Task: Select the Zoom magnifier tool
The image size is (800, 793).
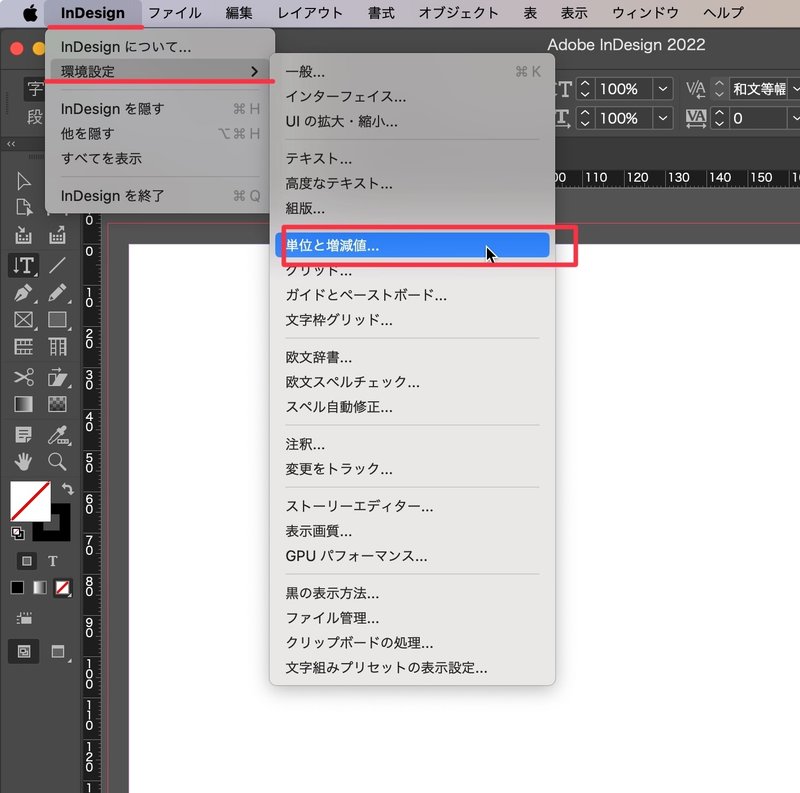Action: click(57, 462)
